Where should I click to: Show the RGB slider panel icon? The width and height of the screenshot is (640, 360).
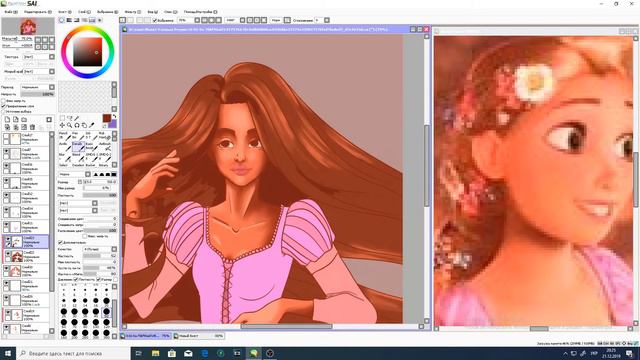tap(69, 20)
